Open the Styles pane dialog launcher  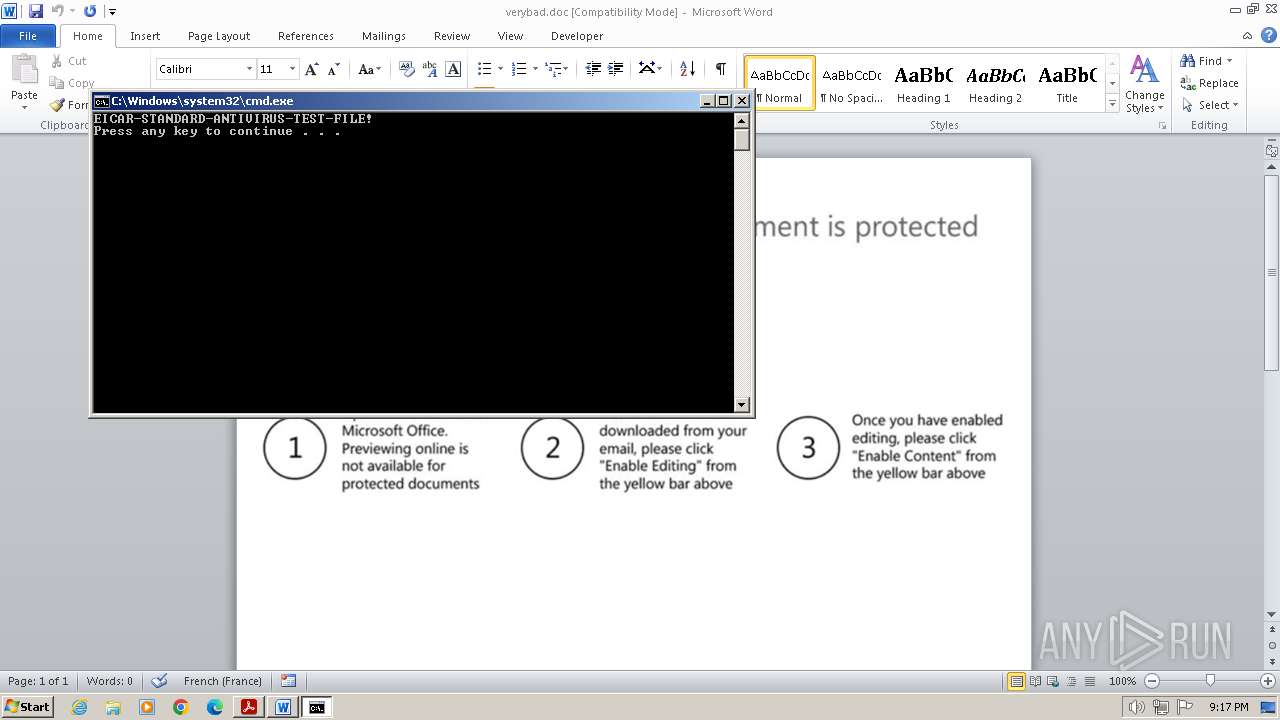coord(1162,126)
